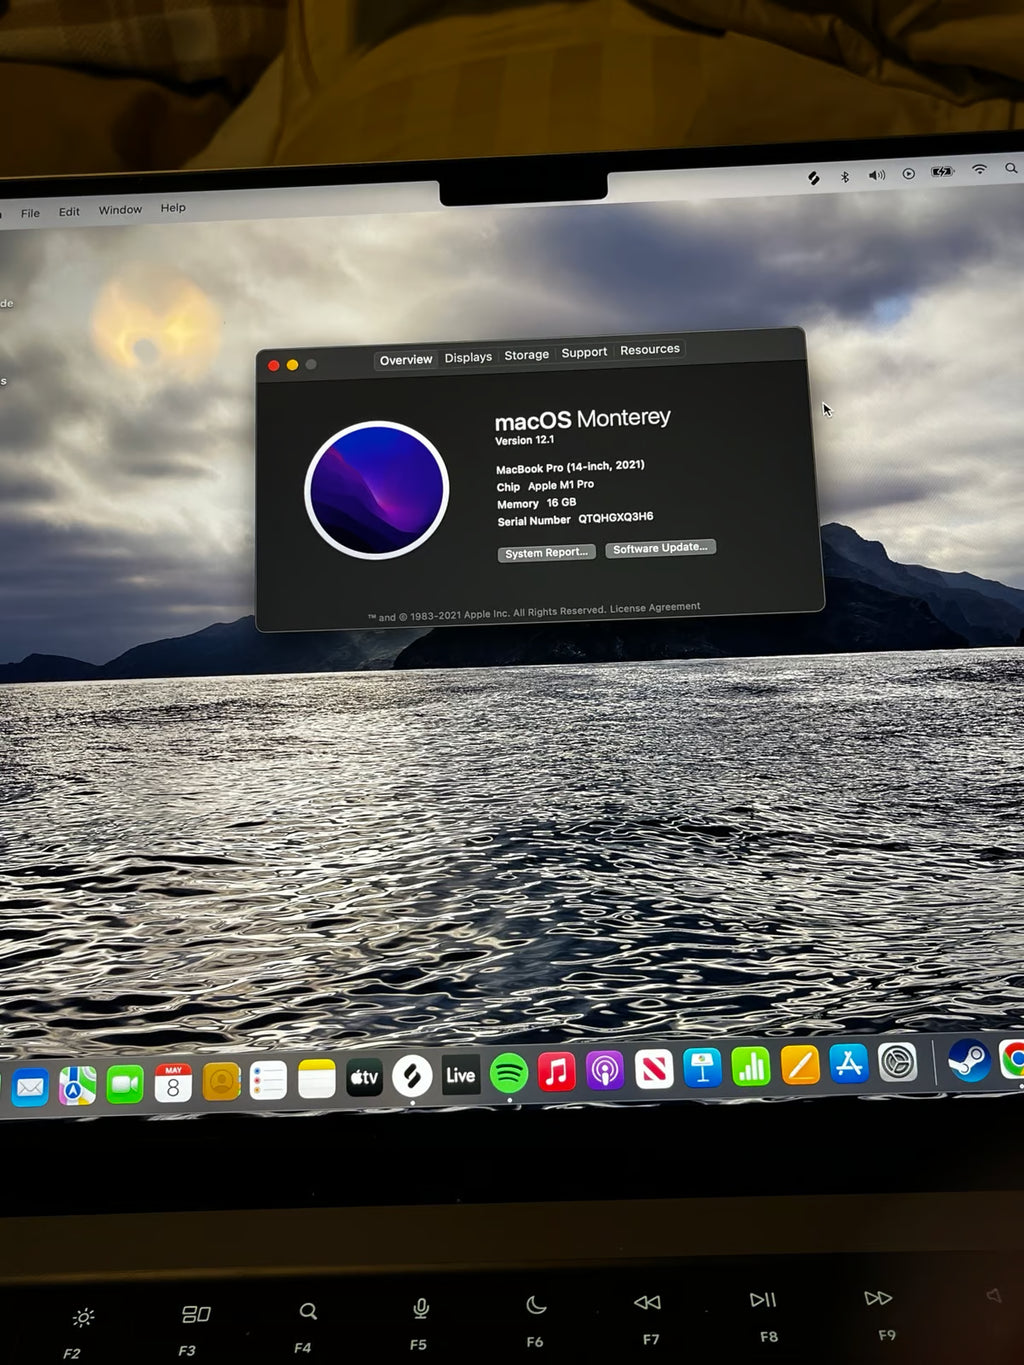
Task: Click the Shortcuts icon in the menu bar
Action: click(x=816, y=175)
